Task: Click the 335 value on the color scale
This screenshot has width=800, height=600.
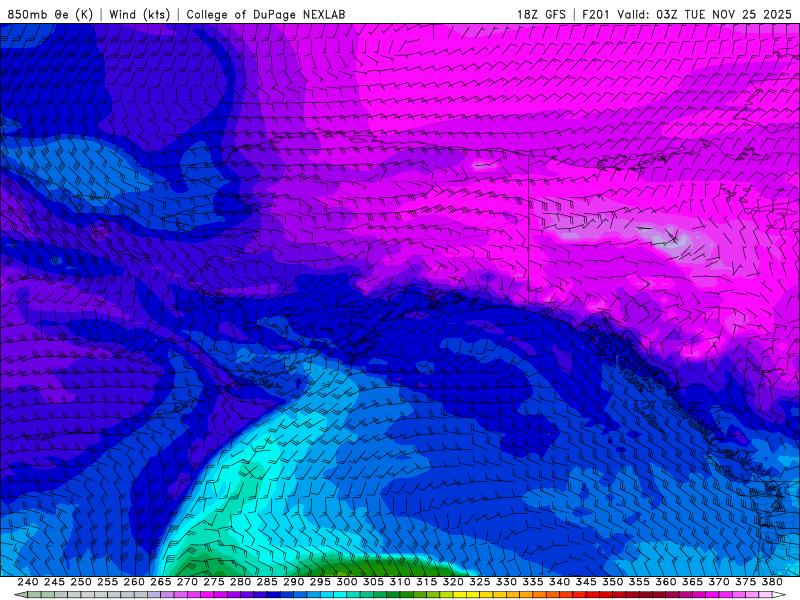Action: (x=533, y=582)
